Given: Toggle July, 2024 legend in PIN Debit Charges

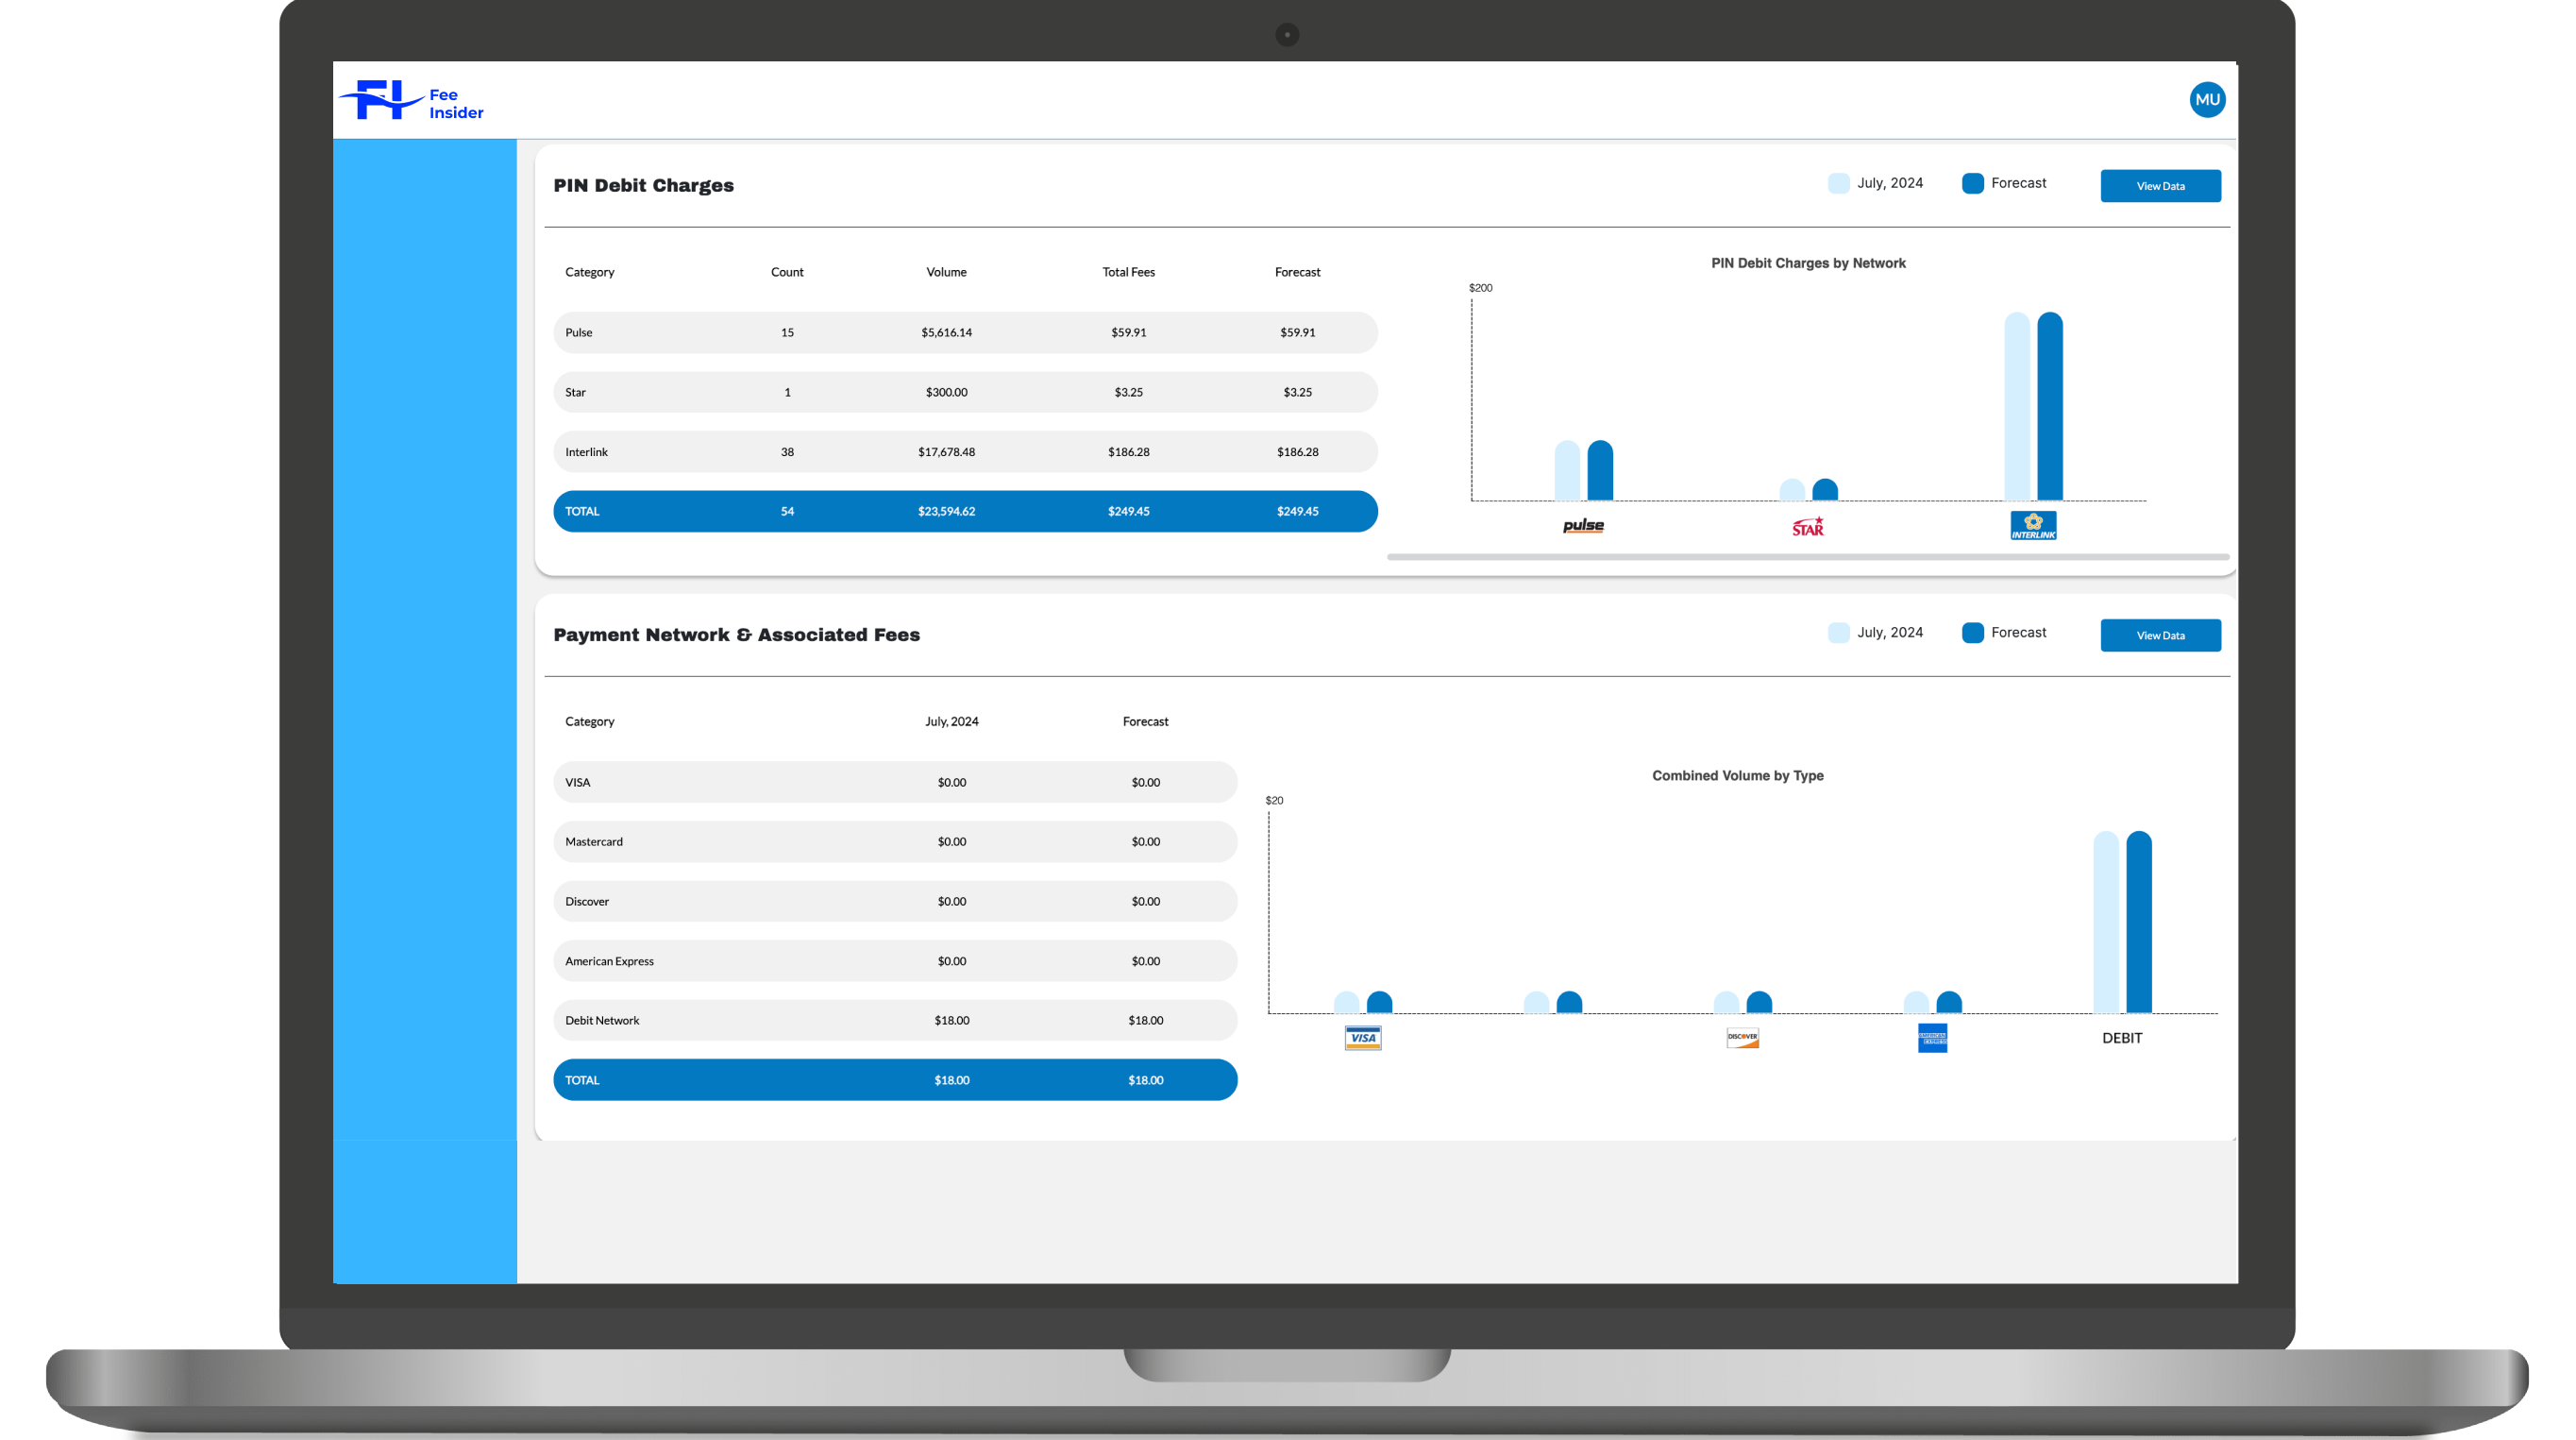Looking at the screenshot, I should pyautogui.click(x=1875, y=183).
